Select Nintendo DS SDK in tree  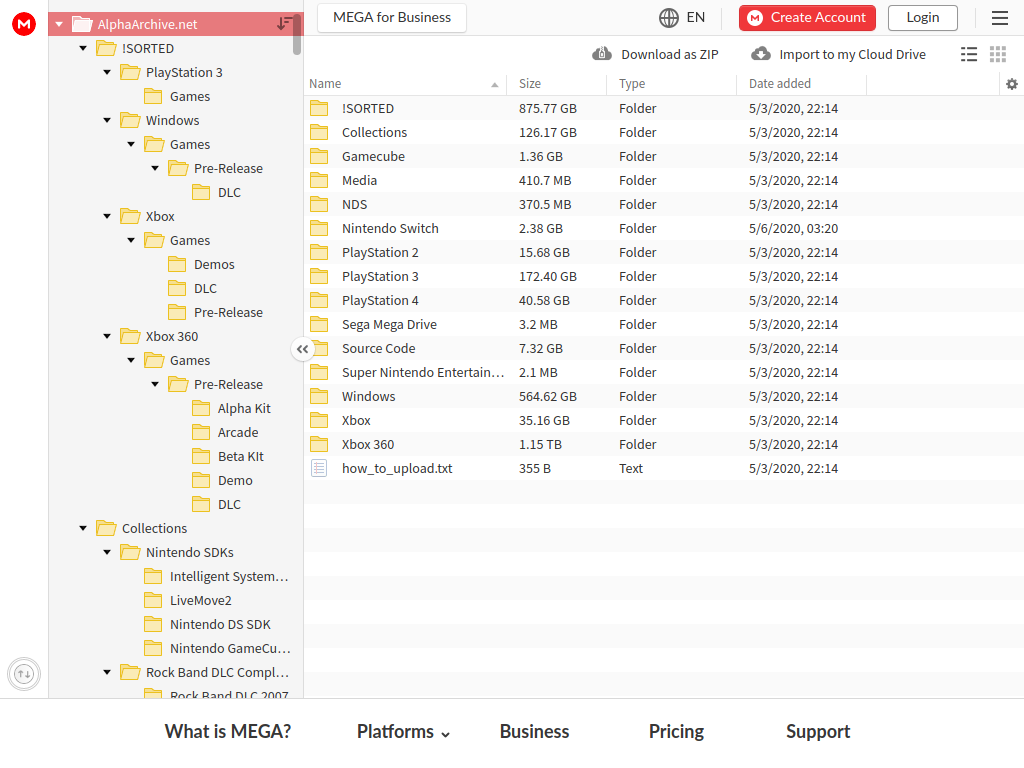[220, 624]
